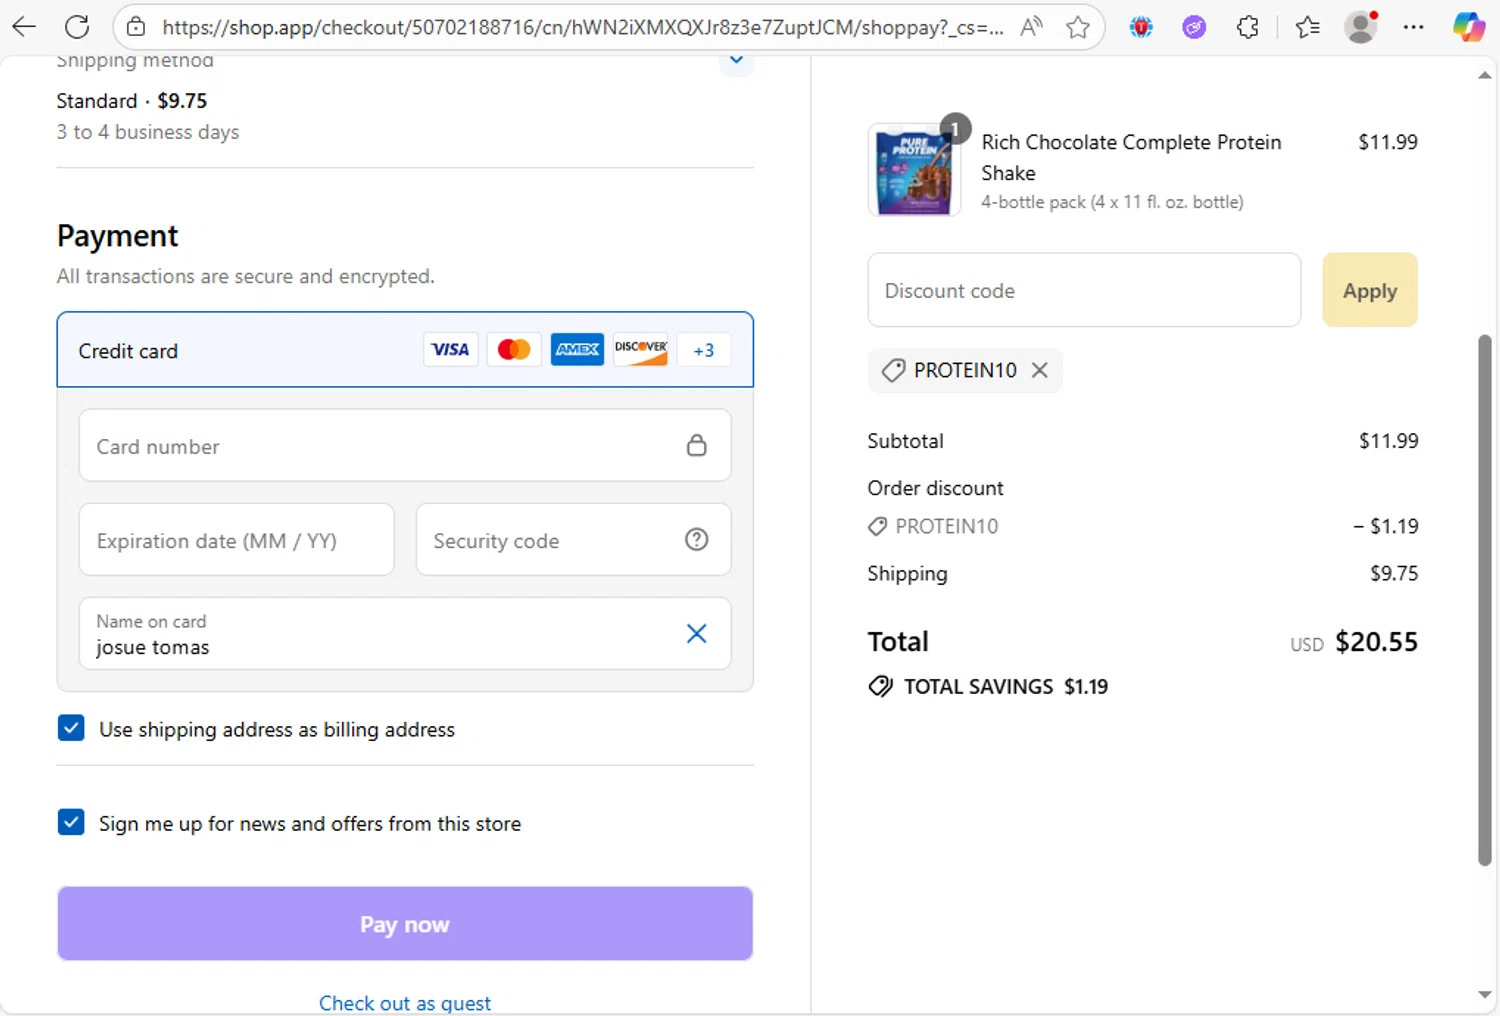Select the Mastercard logo
The width and height of the screenshot is (1500, 1016).
coord(514,349)
